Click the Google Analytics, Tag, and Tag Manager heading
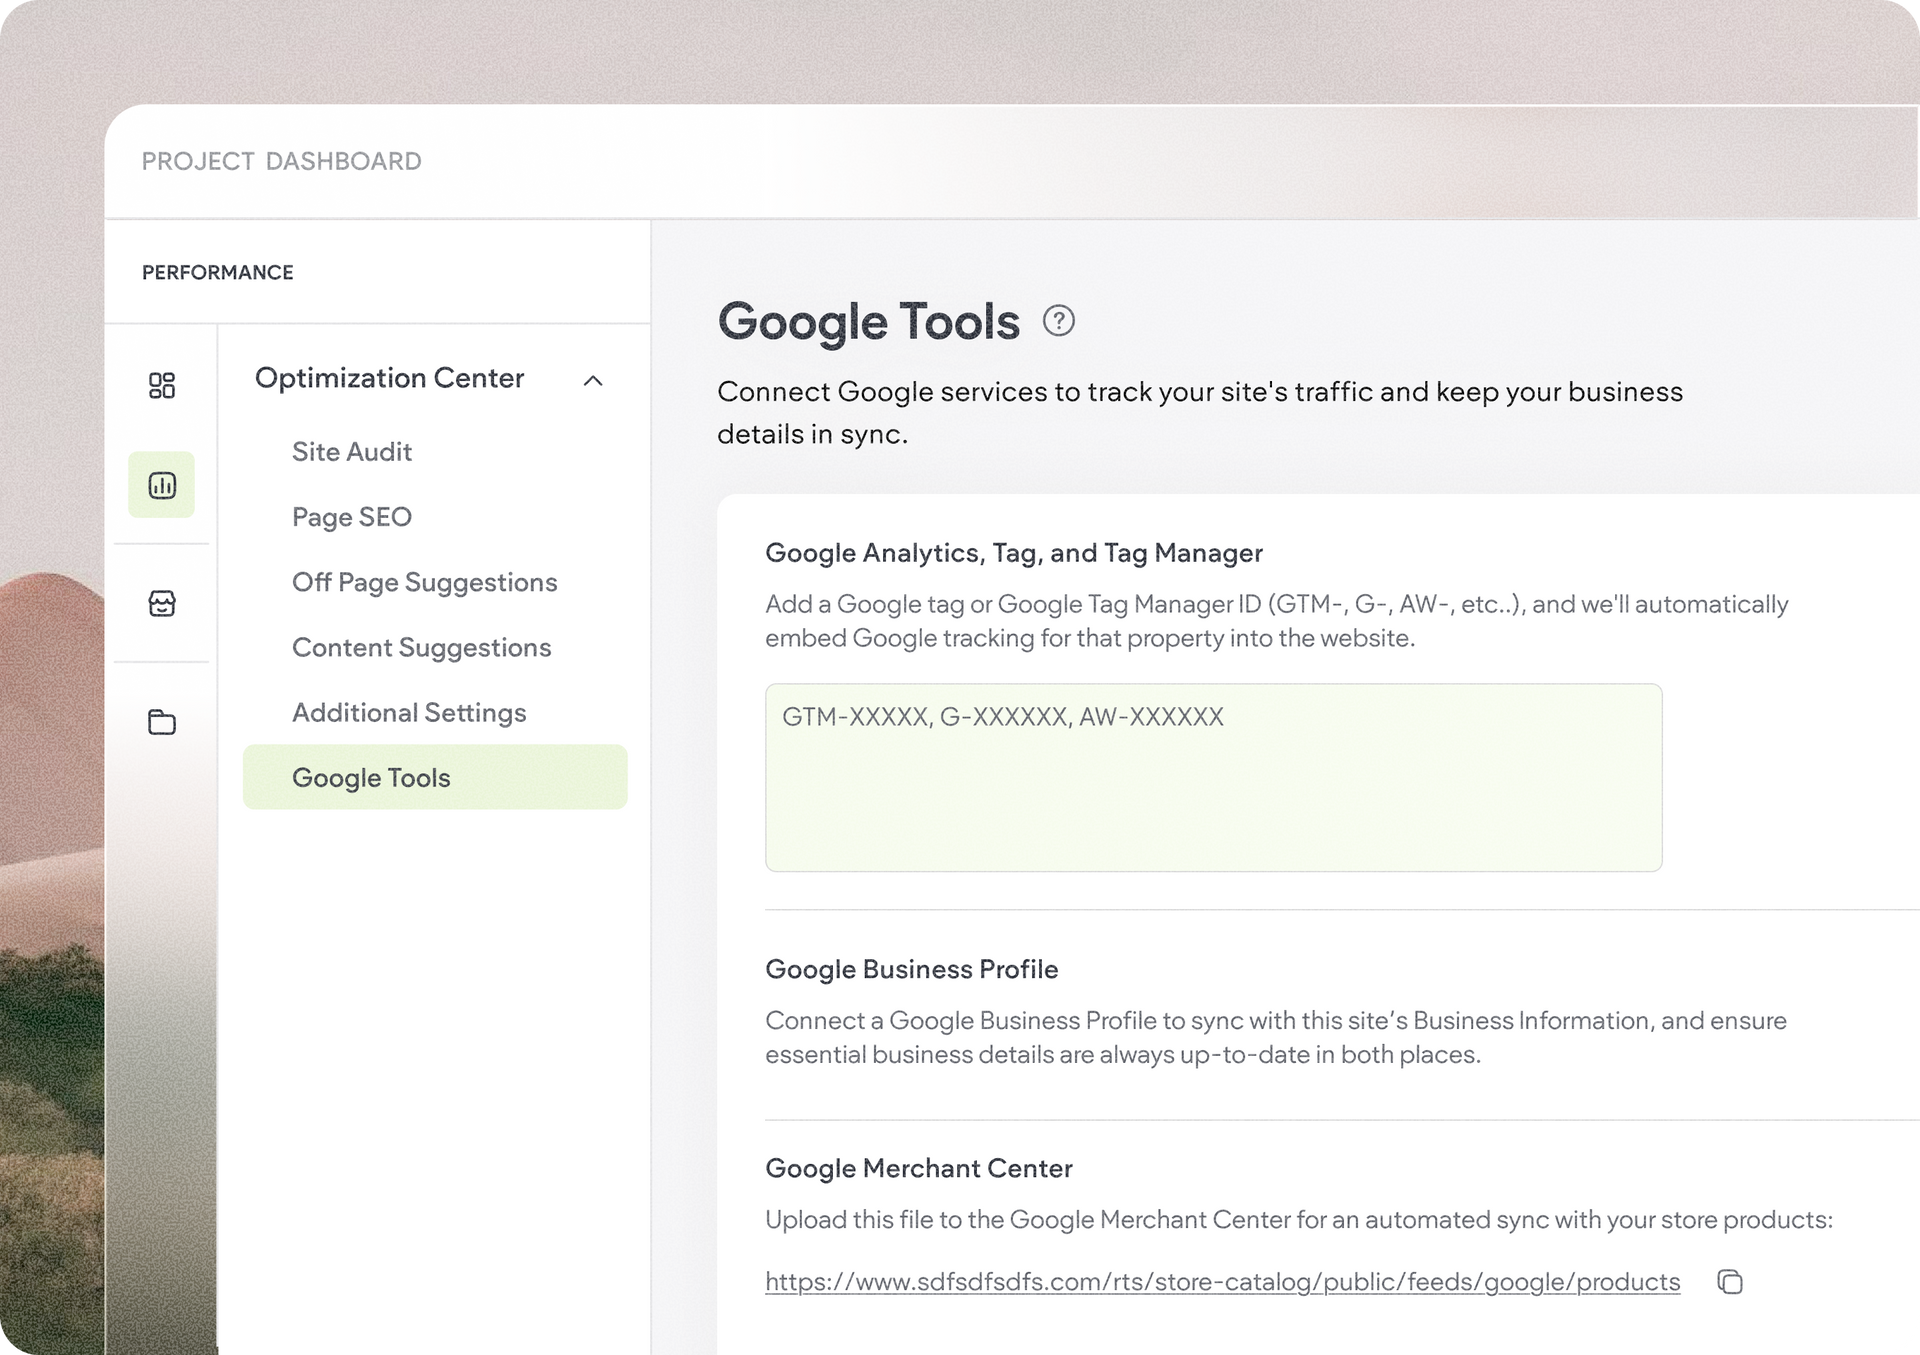 tap(1013, 553)
